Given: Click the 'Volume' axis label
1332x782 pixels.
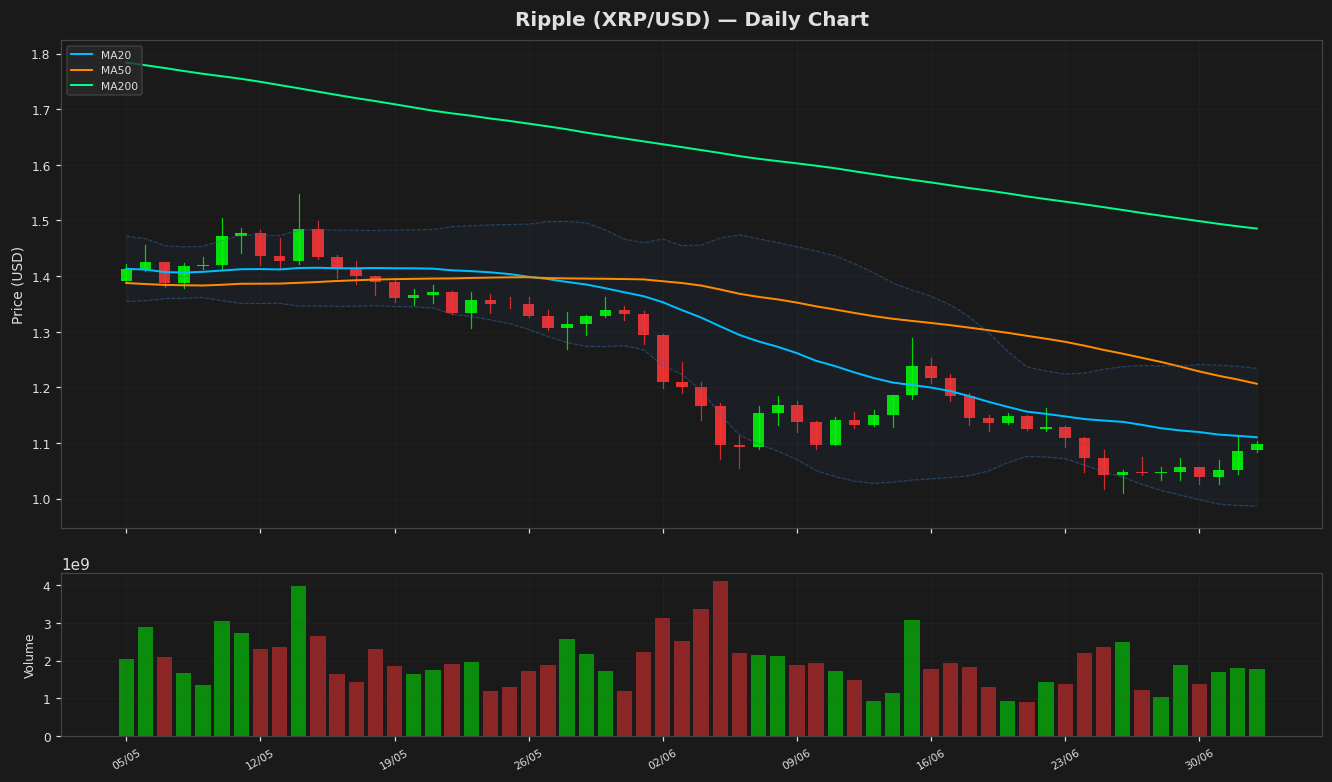Looking at the screenshot, I should 30,655.
